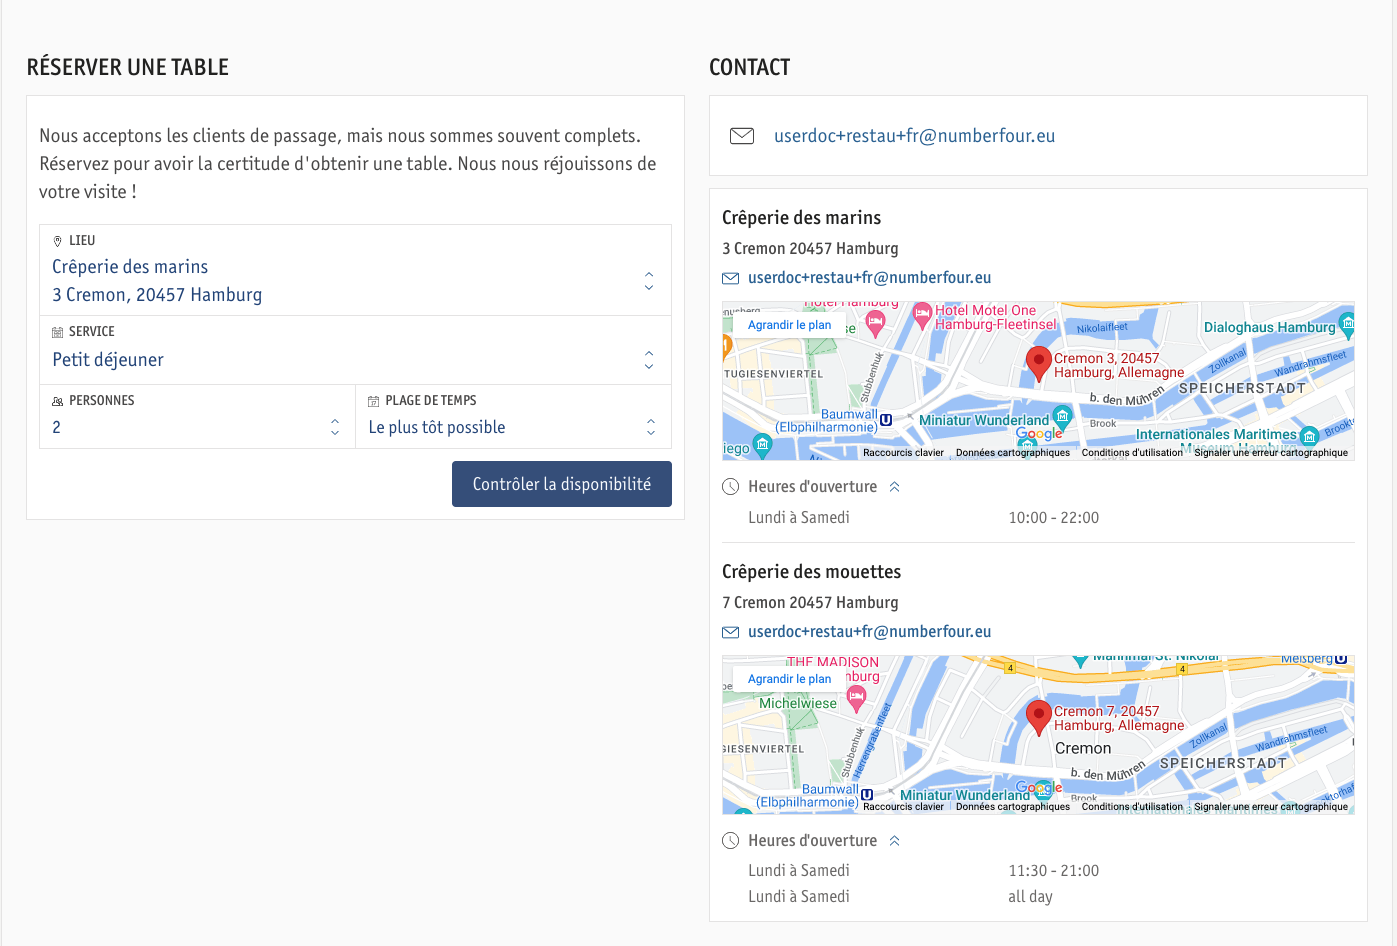
Task: Click red marker at Cremon 3 on map
Action: [x=1039, y=365]
